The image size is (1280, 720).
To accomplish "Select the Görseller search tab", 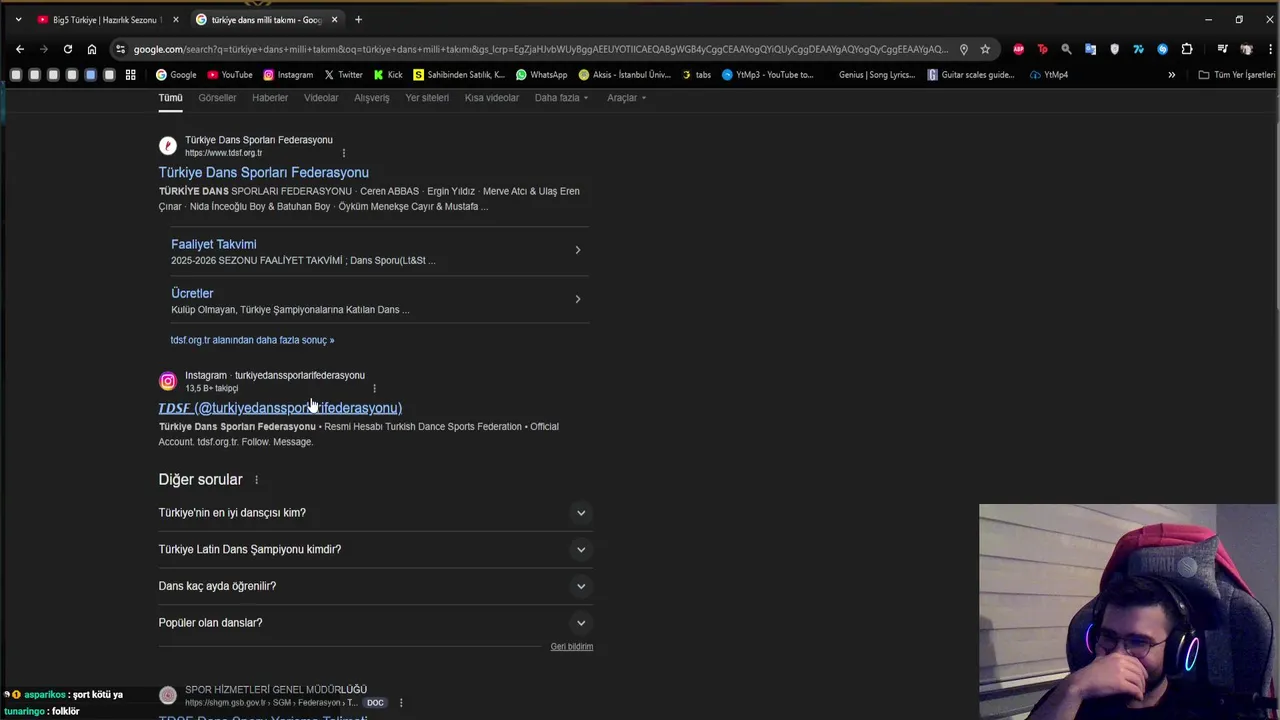I will 217,98.
